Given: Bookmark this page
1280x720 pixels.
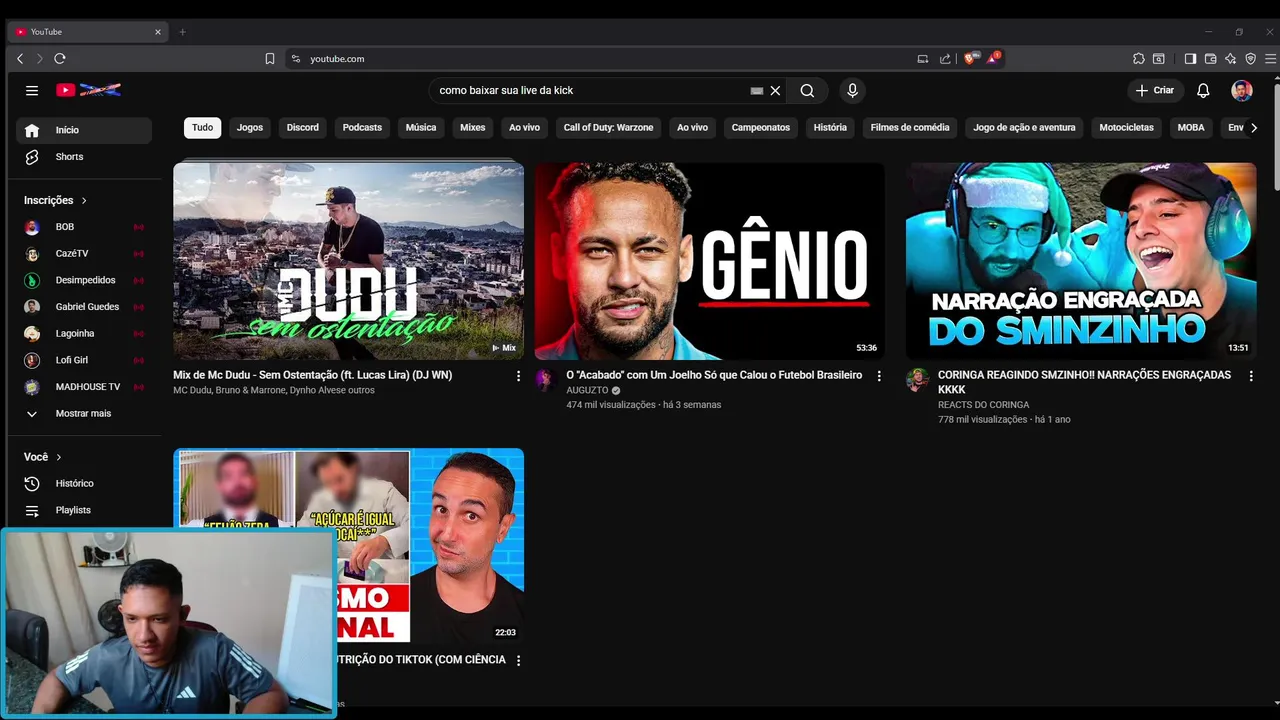Looking at the screenshot, I should [x=270, y=59].
